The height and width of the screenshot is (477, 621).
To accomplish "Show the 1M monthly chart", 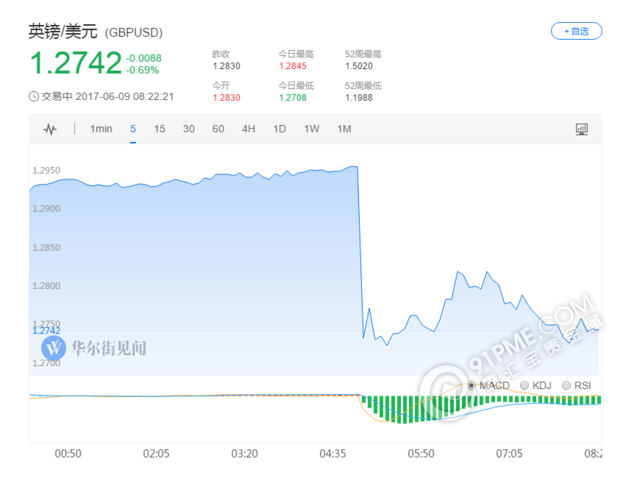I will [344, 129].
